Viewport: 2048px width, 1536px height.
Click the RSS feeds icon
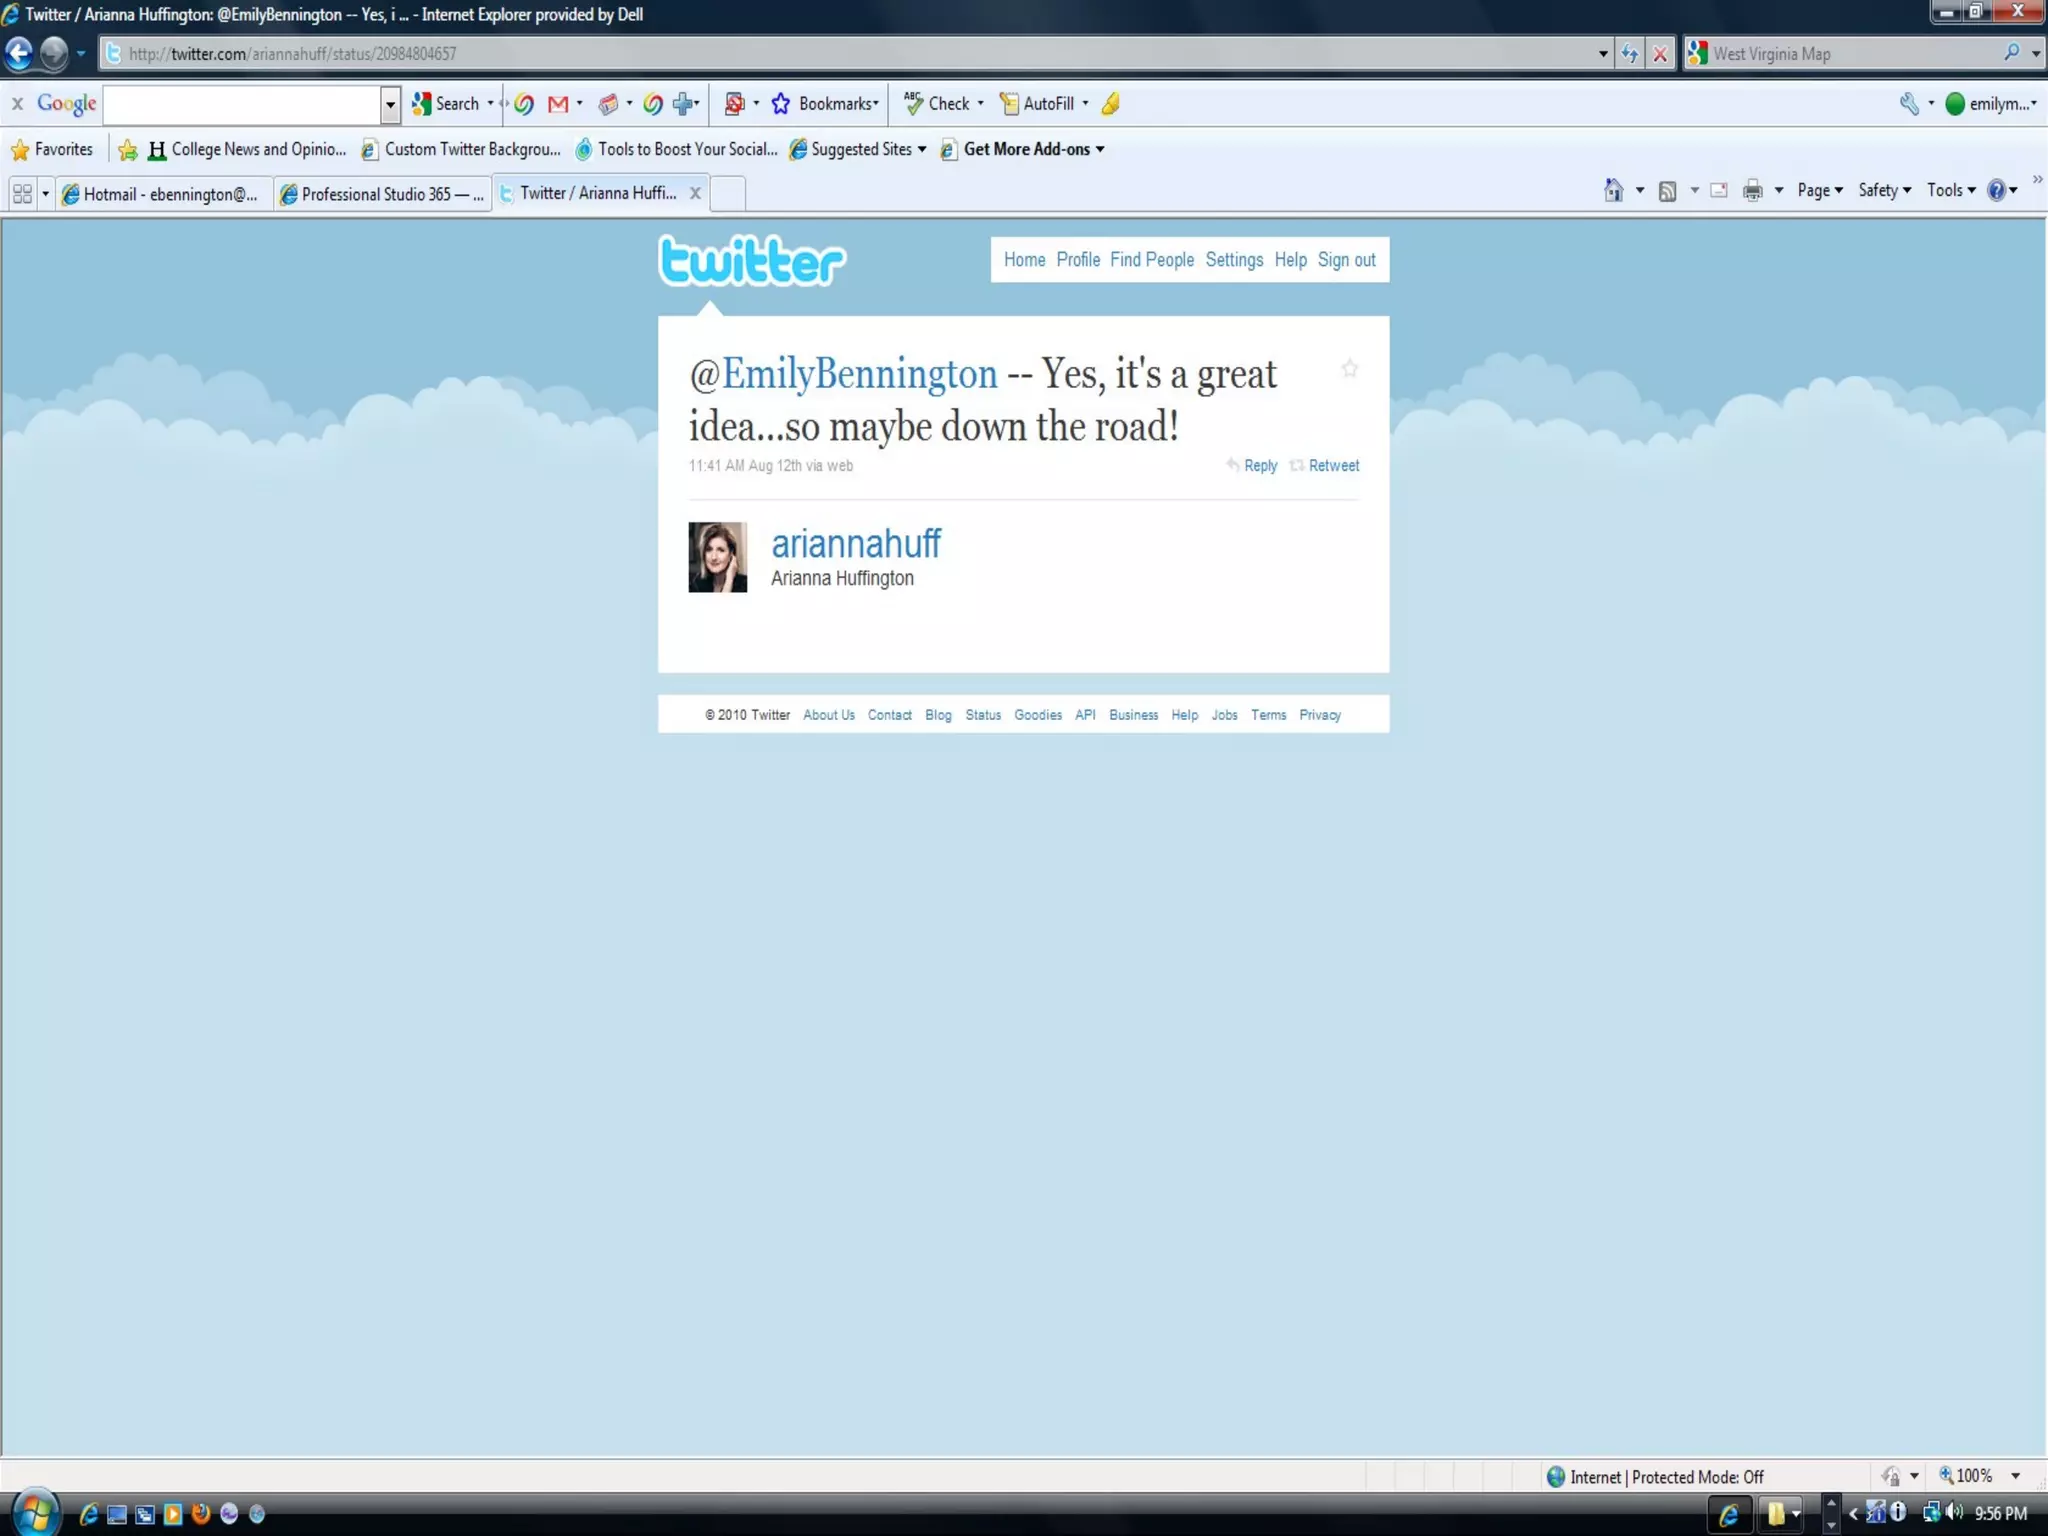click(x=1667, y=191)
